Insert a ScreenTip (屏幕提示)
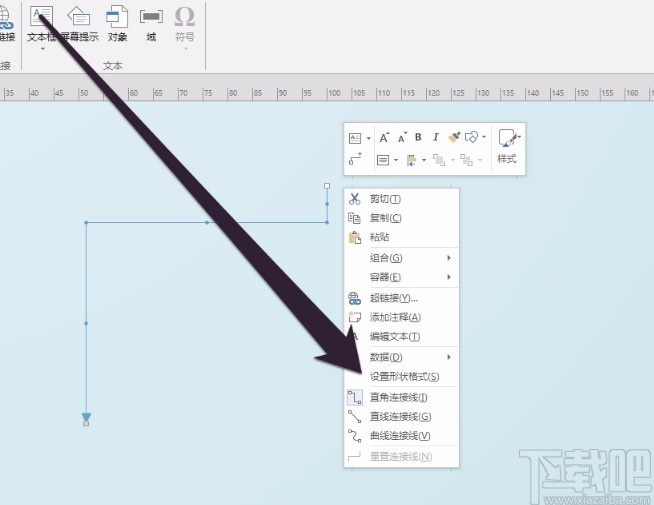This screenshot has height=505, width=654. (x=79, y=24)
